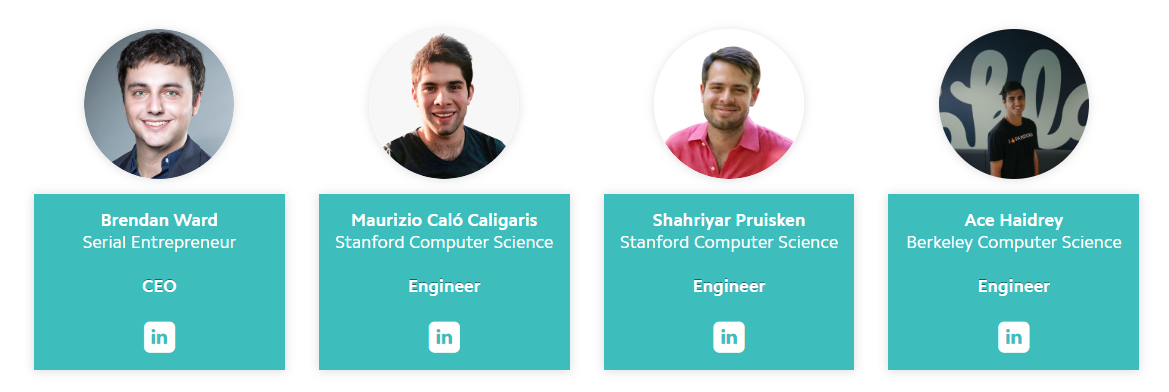Viewport: 1169px width, 392px height.
Task: Click Brendan Ward's circular profile photo
Action: [x=160, y=104]
